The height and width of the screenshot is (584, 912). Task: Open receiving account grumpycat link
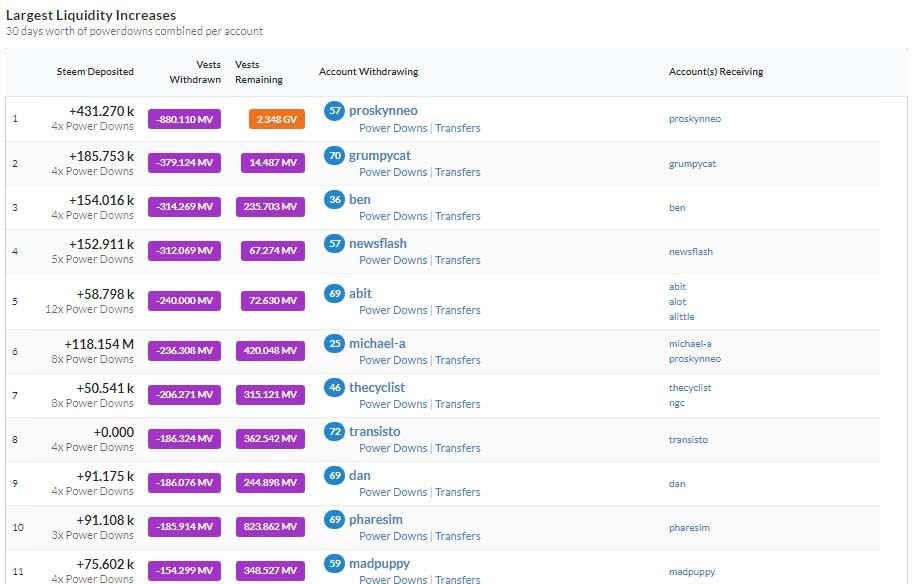[x=693, y=164]
